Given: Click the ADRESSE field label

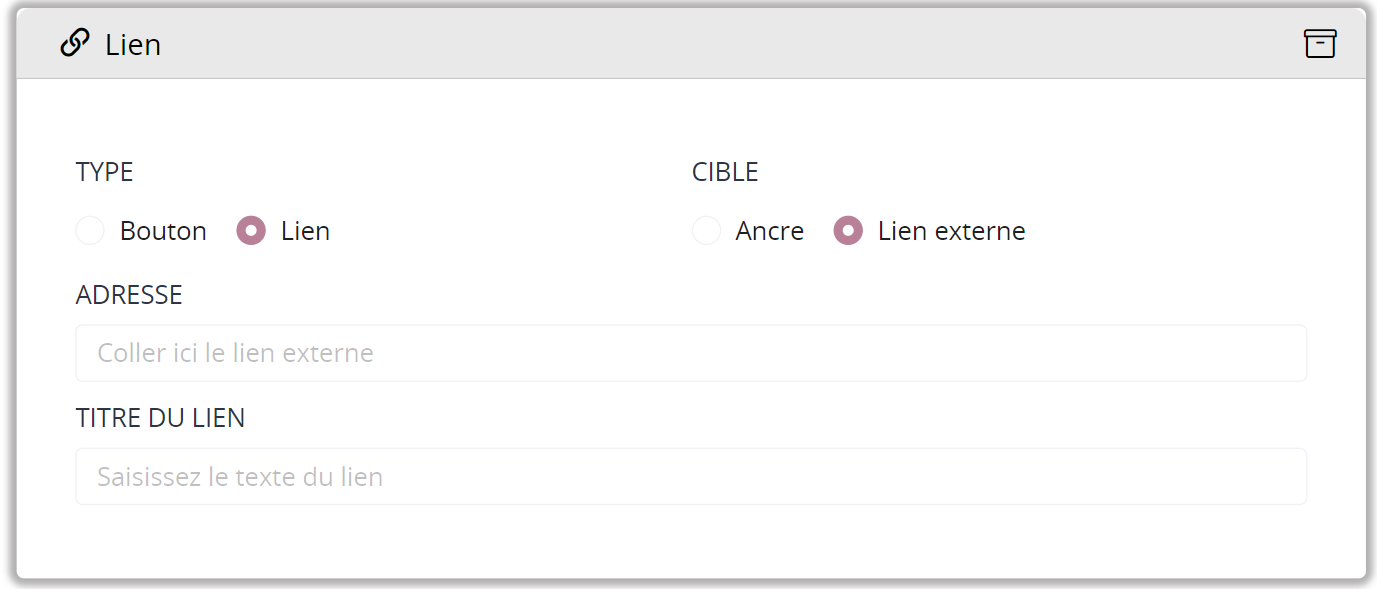Looking at the screenshot, I should pos(129,295).
